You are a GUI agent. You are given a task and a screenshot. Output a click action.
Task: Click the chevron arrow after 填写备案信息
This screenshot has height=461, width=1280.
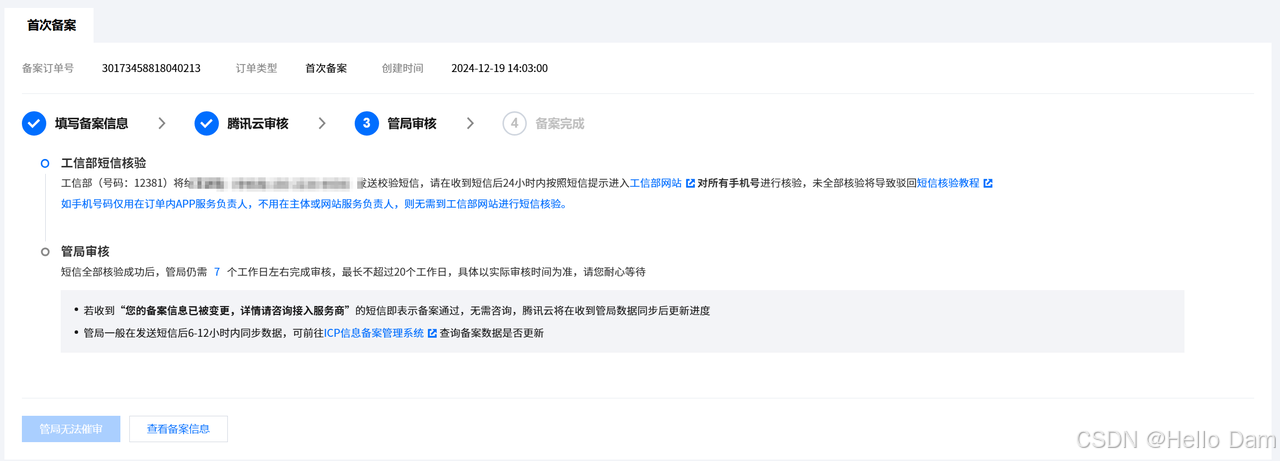(162, 123)
